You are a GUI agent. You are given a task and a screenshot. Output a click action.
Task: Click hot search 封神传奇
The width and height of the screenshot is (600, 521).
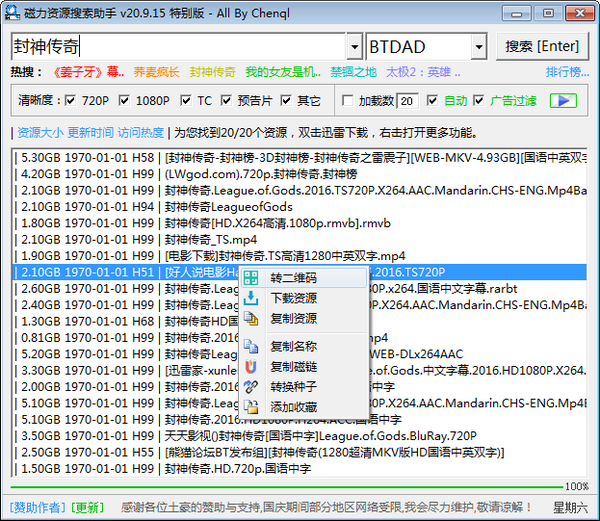(x=212, y=72)
